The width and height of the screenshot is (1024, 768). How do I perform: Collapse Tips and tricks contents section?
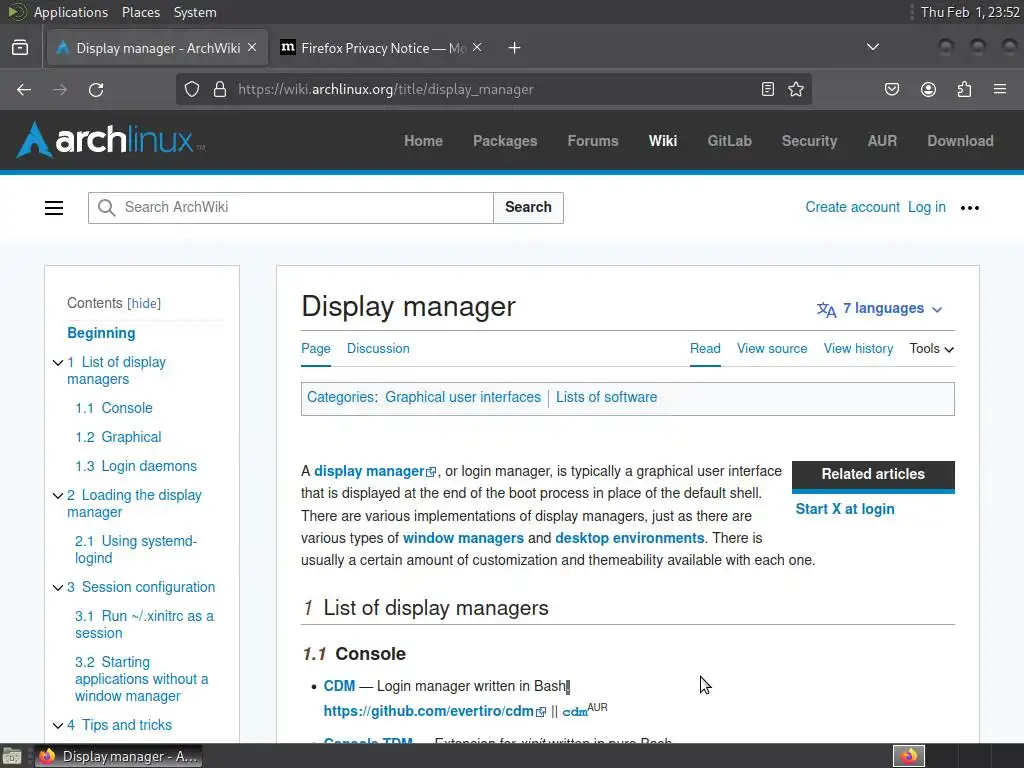(x=57, y=726)
